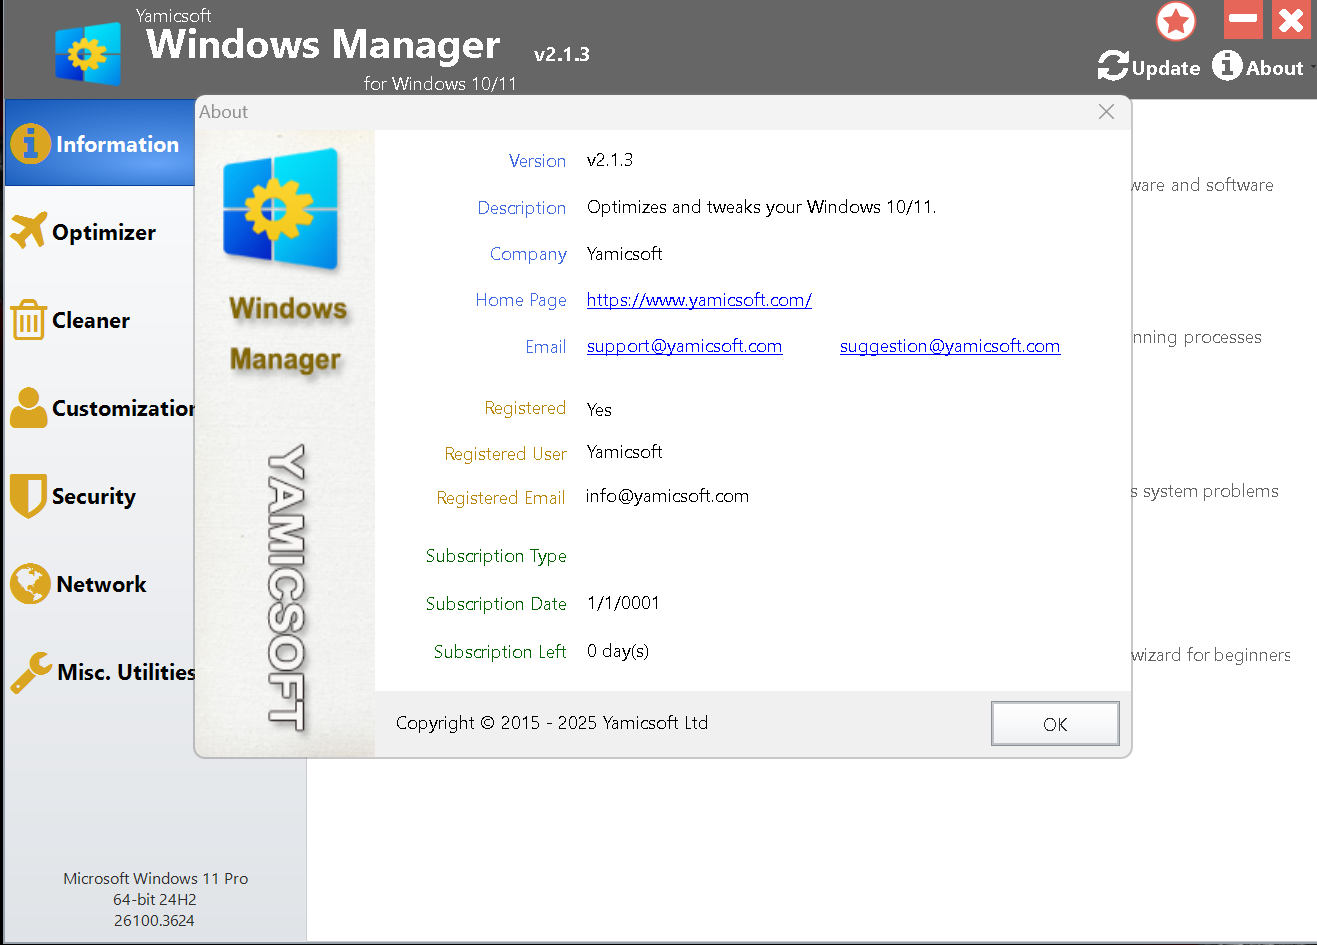The height and width of the screenshot is (945, 1317).
Task: Click the About info circle icon in header
Action: 1227,66
